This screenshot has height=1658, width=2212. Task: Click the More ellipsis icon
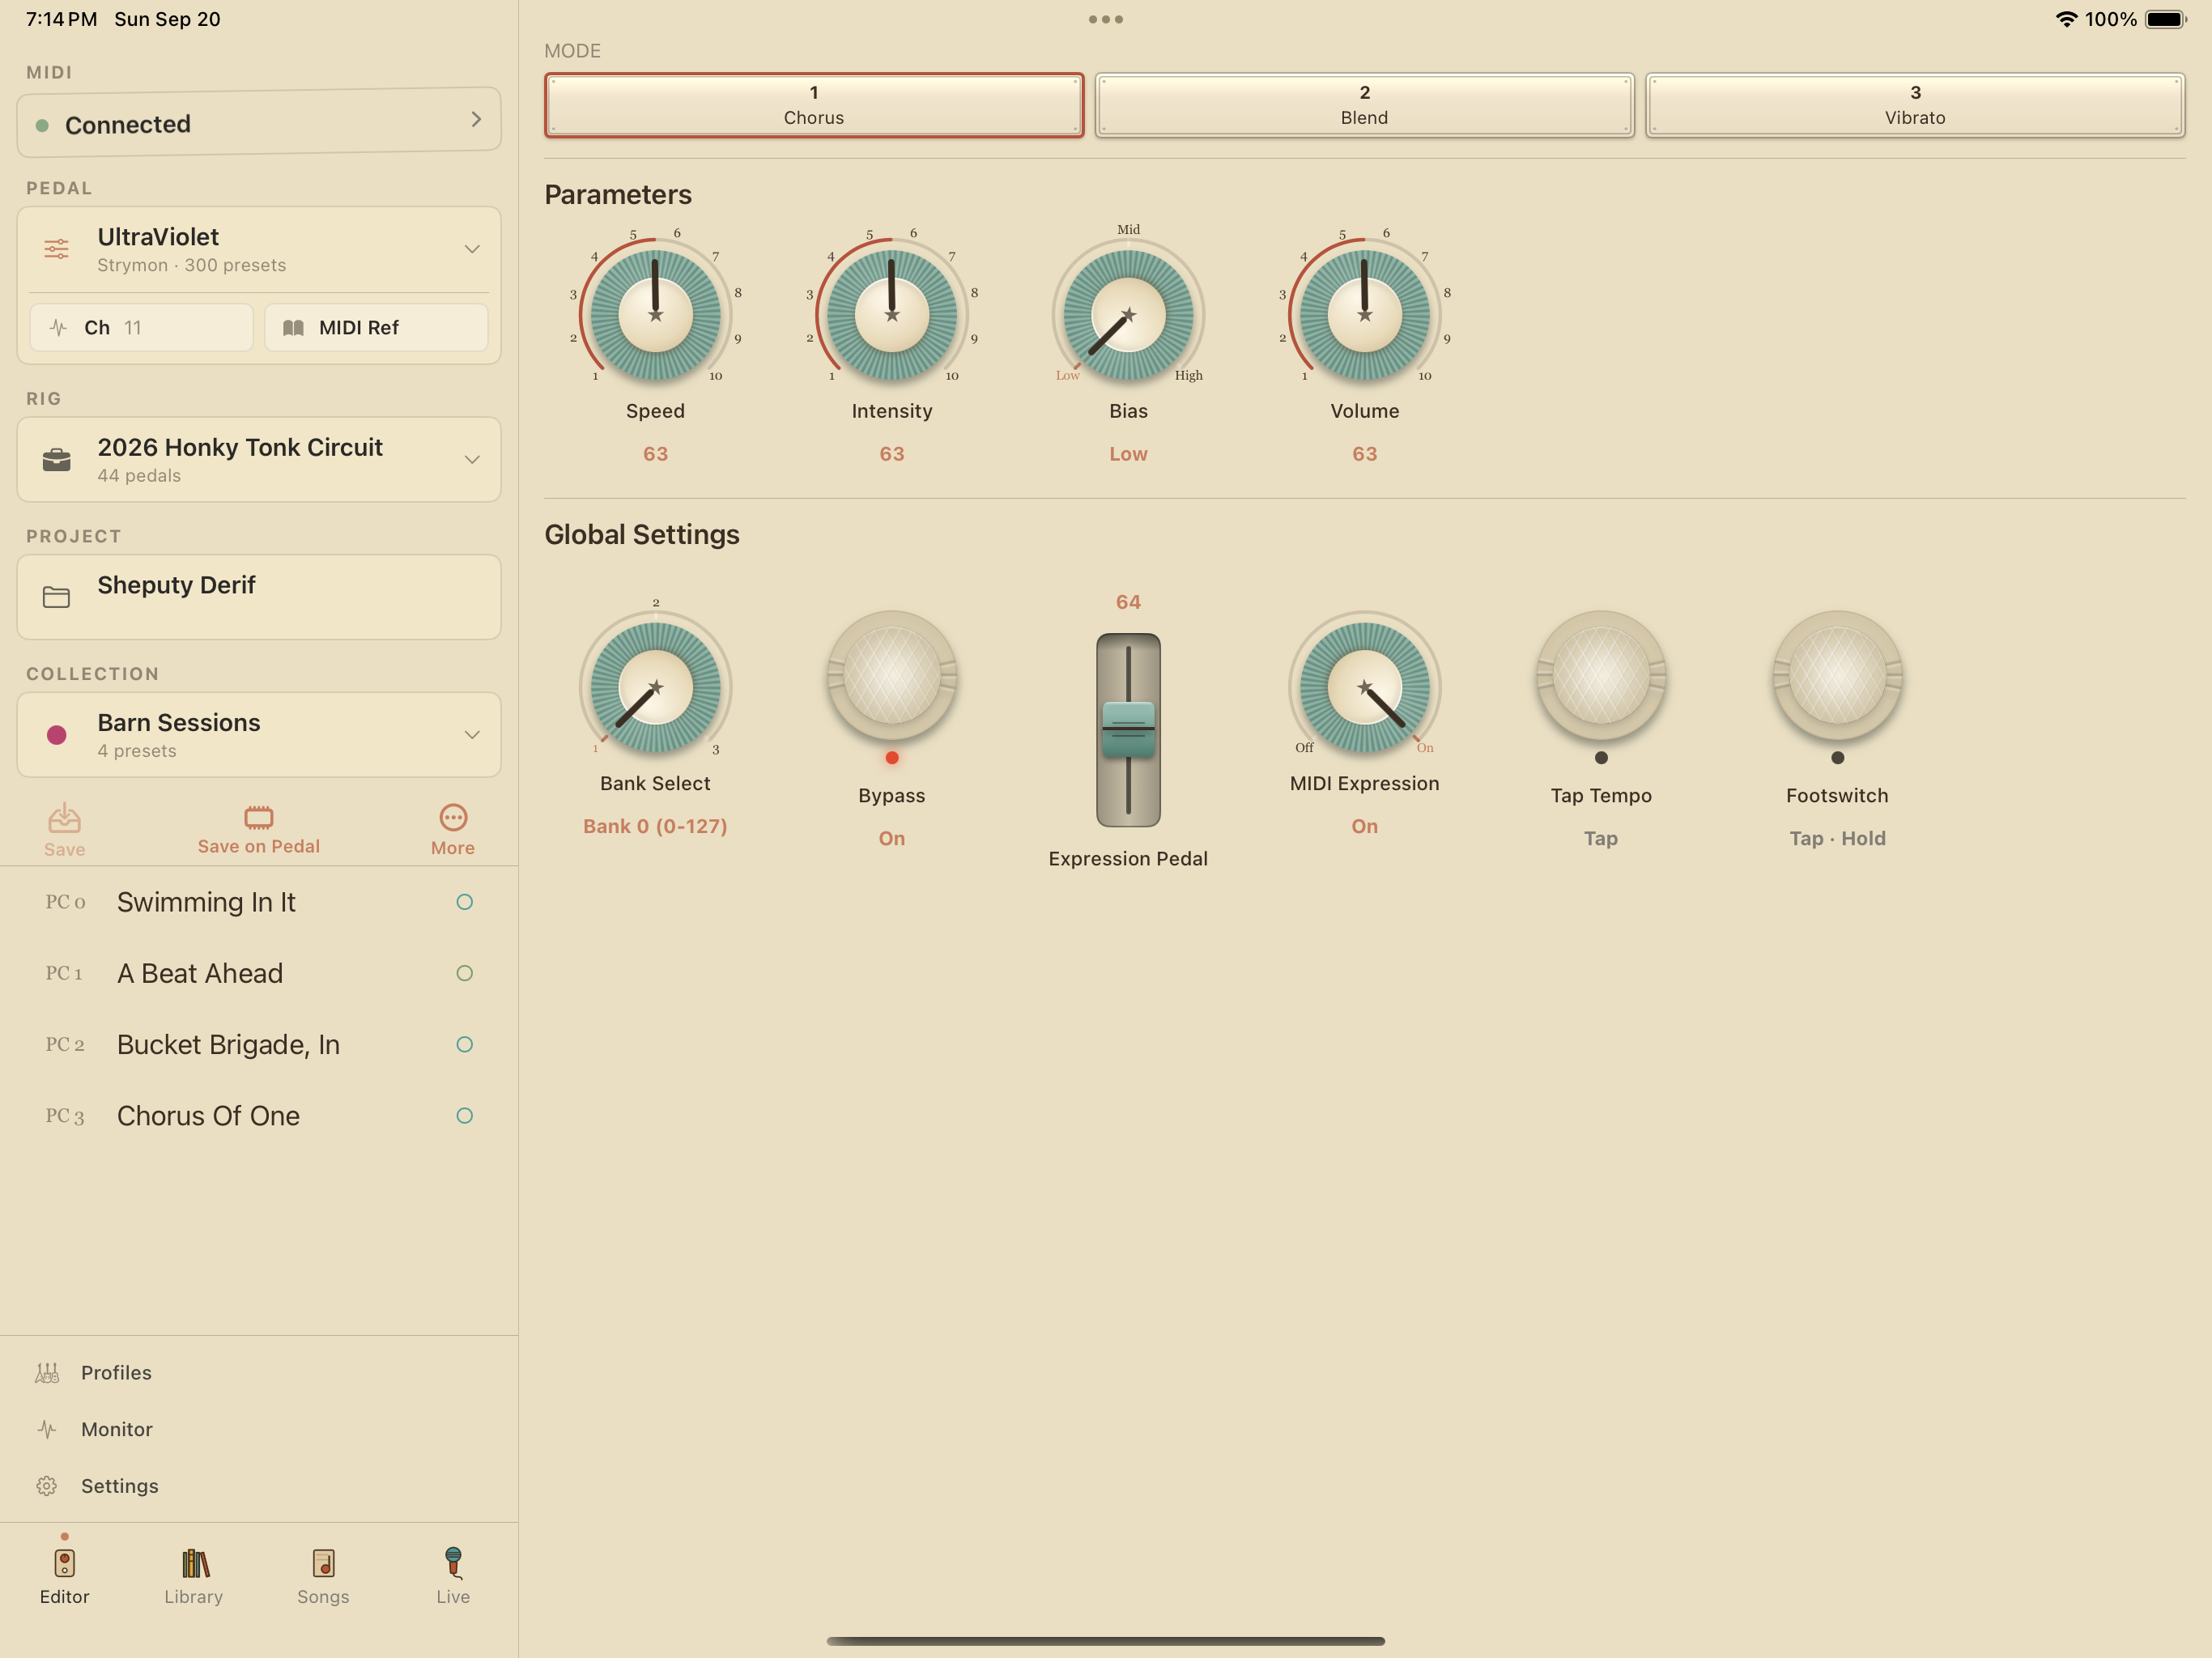453,817
